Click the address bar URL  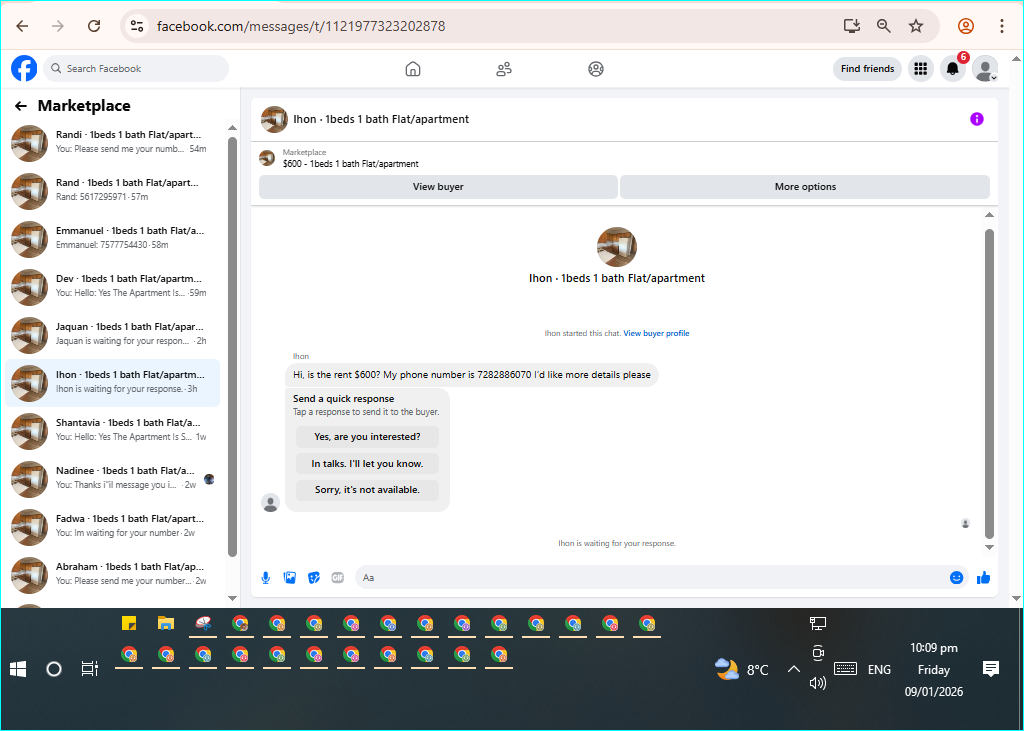(301, 26)
